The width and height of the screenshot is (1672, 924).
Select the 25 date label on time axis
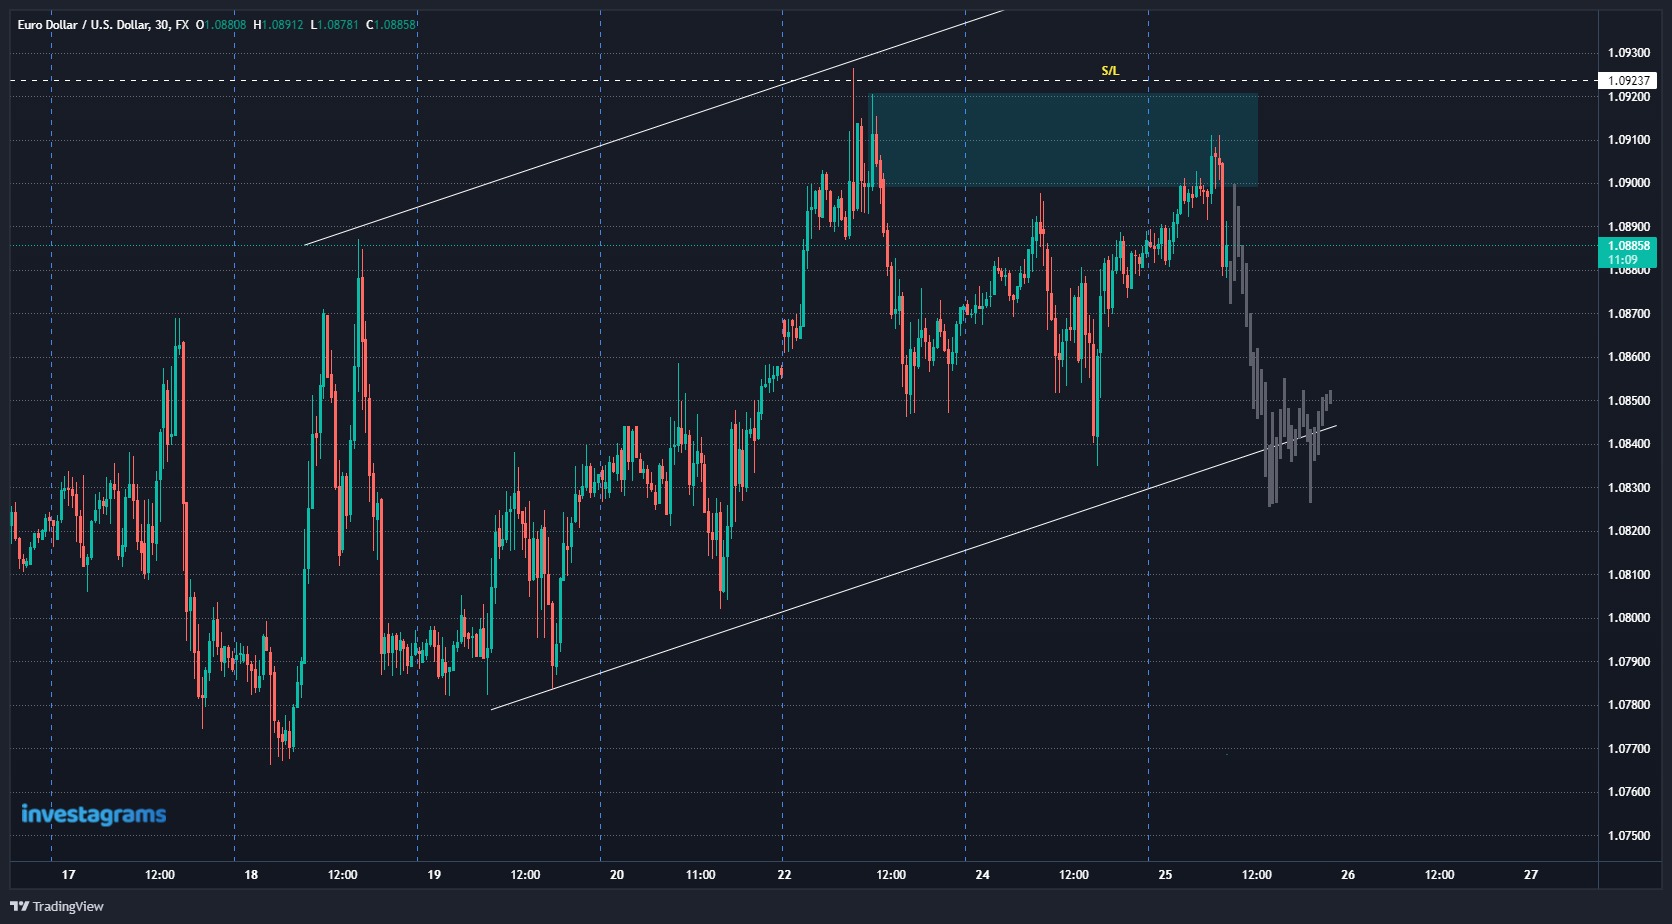(x=1164, y=874)
